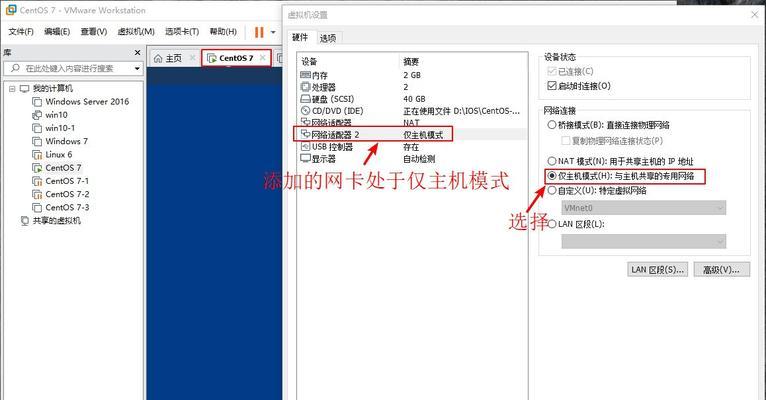The width and height of the screenshot is (766, 400).
Task: Open the dropdown arrow next to pause button
Action: point(273,32)
